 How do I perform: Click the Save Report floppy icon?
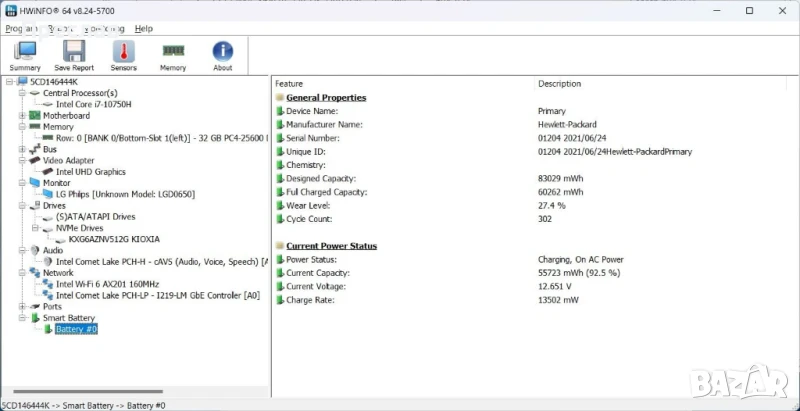pyautogui.click(x=74, y=54)
